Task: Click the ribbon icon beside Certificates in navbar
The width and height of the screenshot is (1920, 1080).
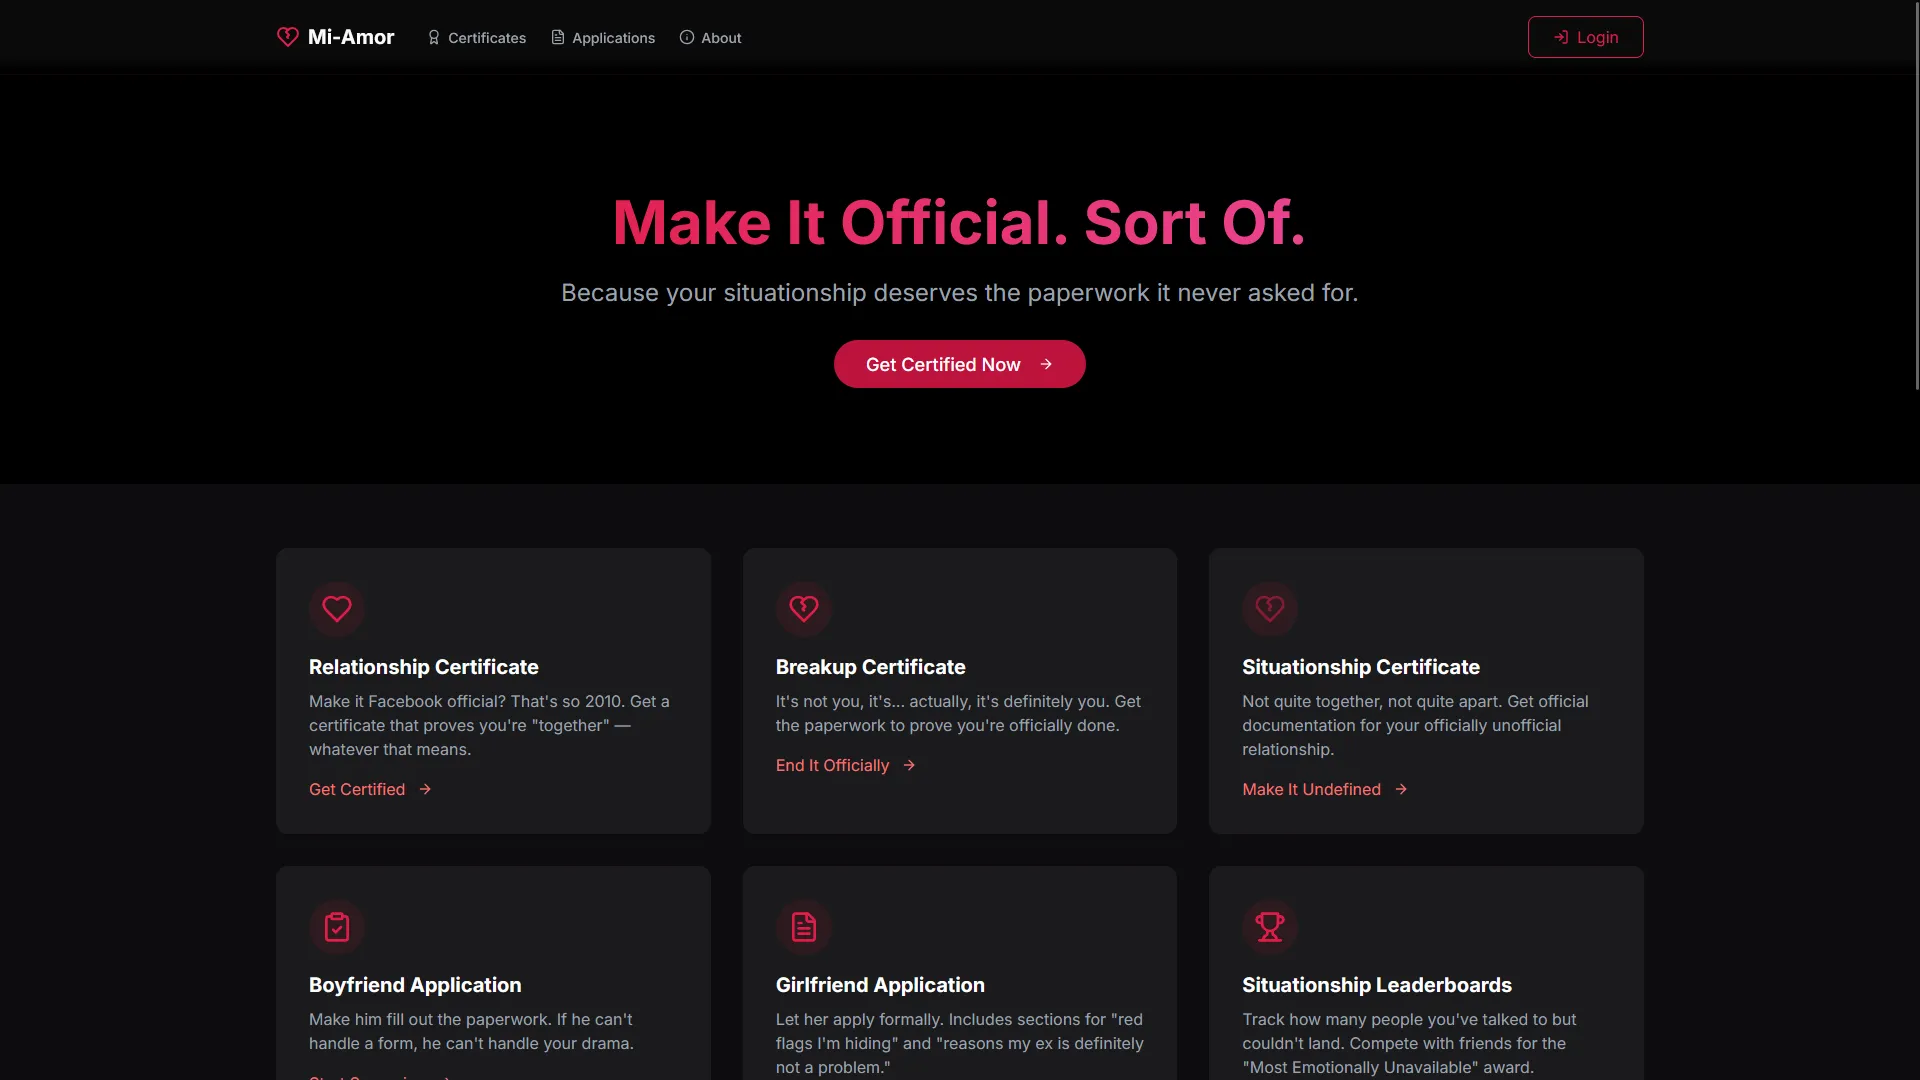Action: (x=434, y=38)
